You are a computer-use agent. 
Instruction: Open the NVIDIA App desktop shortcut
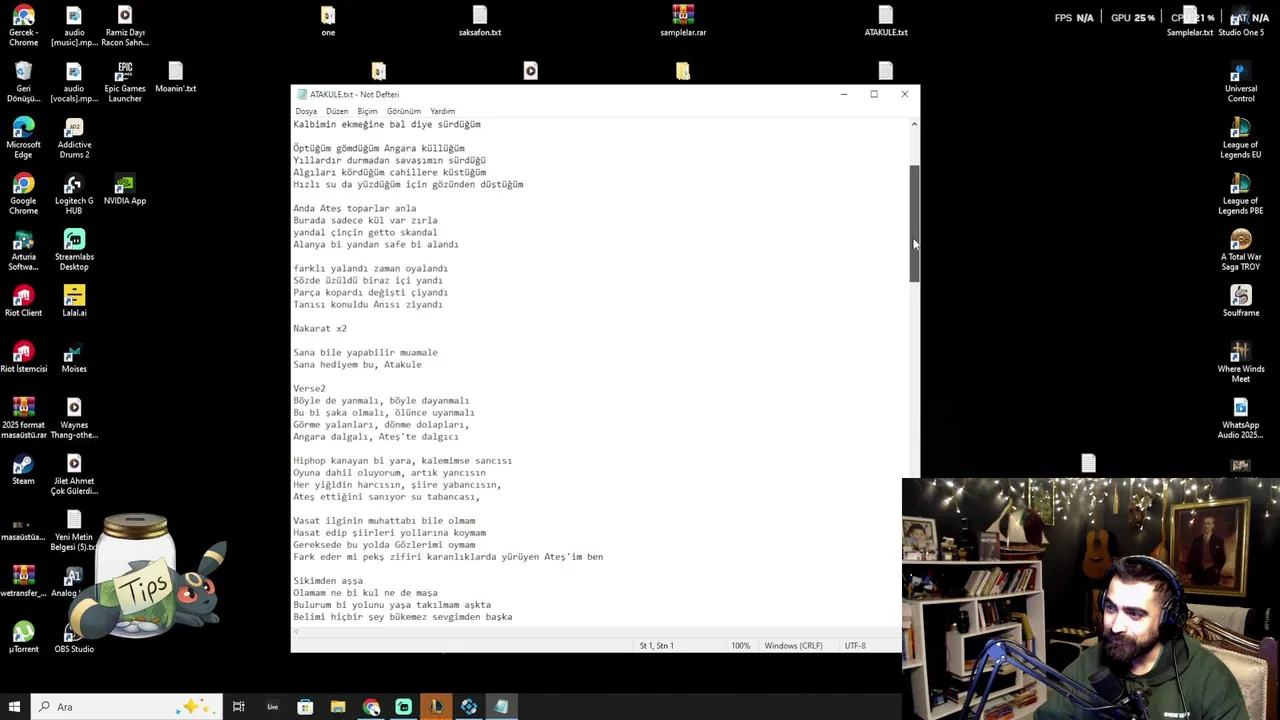[125, 189]
